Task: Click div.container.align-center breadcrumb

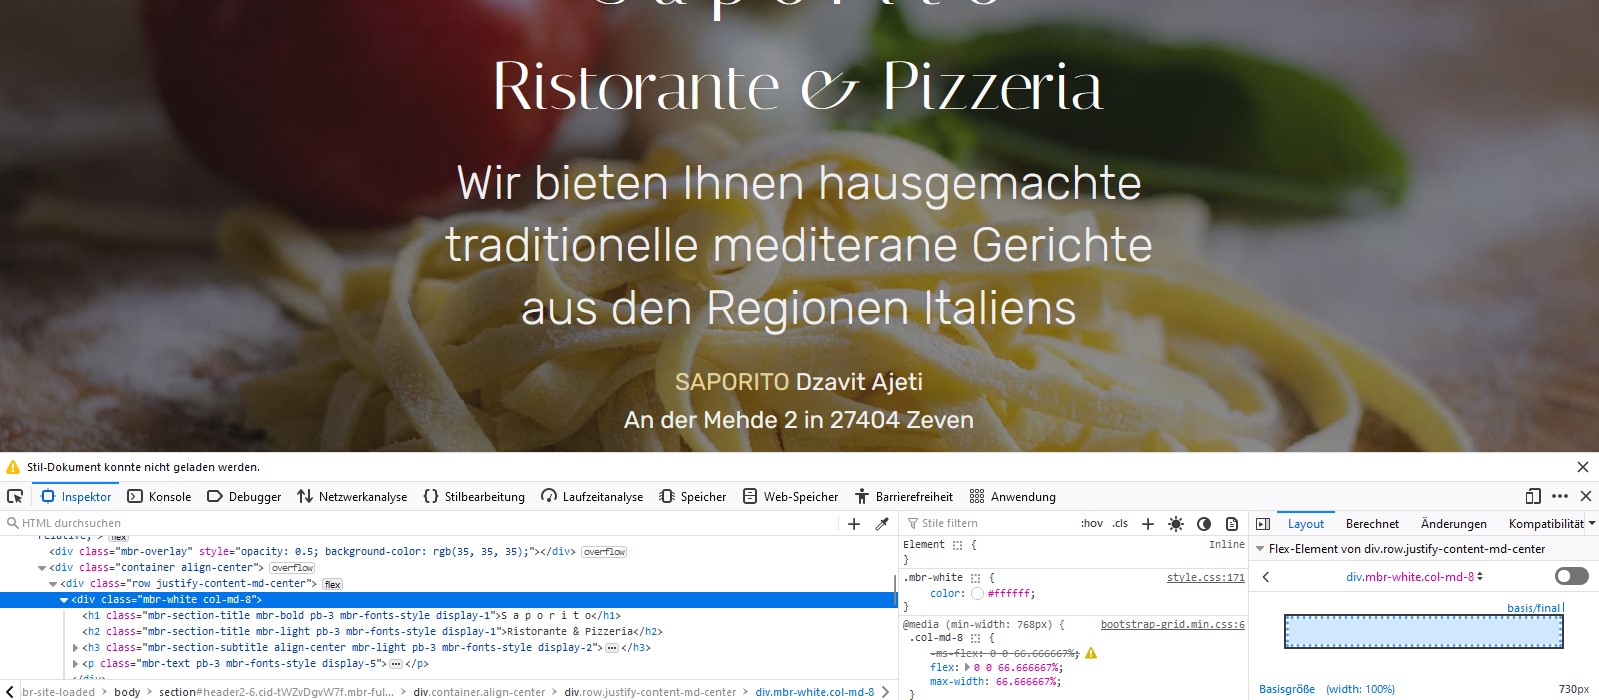Action: 479,692
